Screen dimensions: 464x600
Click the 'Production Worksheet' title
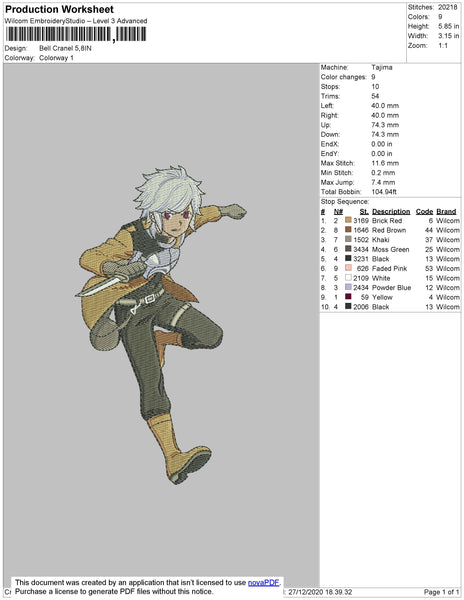pyautogui.click(x=59, y=9)
